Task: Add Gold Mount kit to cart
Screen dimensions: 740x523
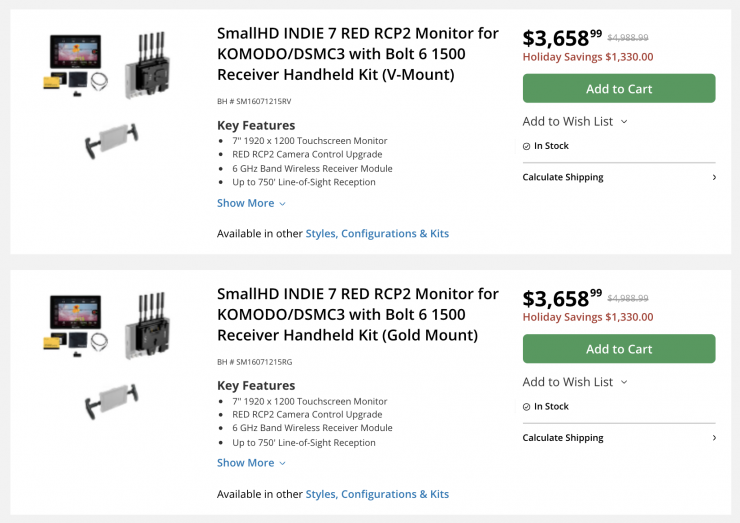Action: (618, 349)
